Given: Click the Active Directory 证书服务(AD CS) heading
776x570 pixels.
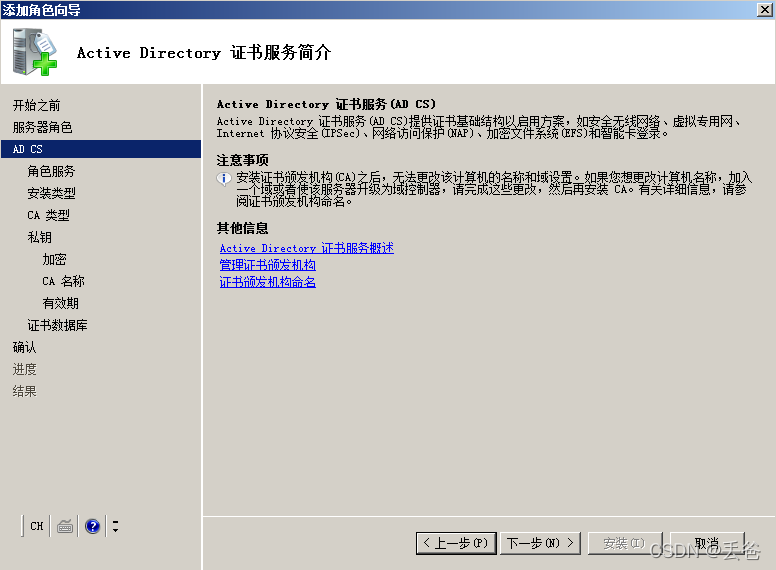Looking at the screenshot, I should coord(326,104).
